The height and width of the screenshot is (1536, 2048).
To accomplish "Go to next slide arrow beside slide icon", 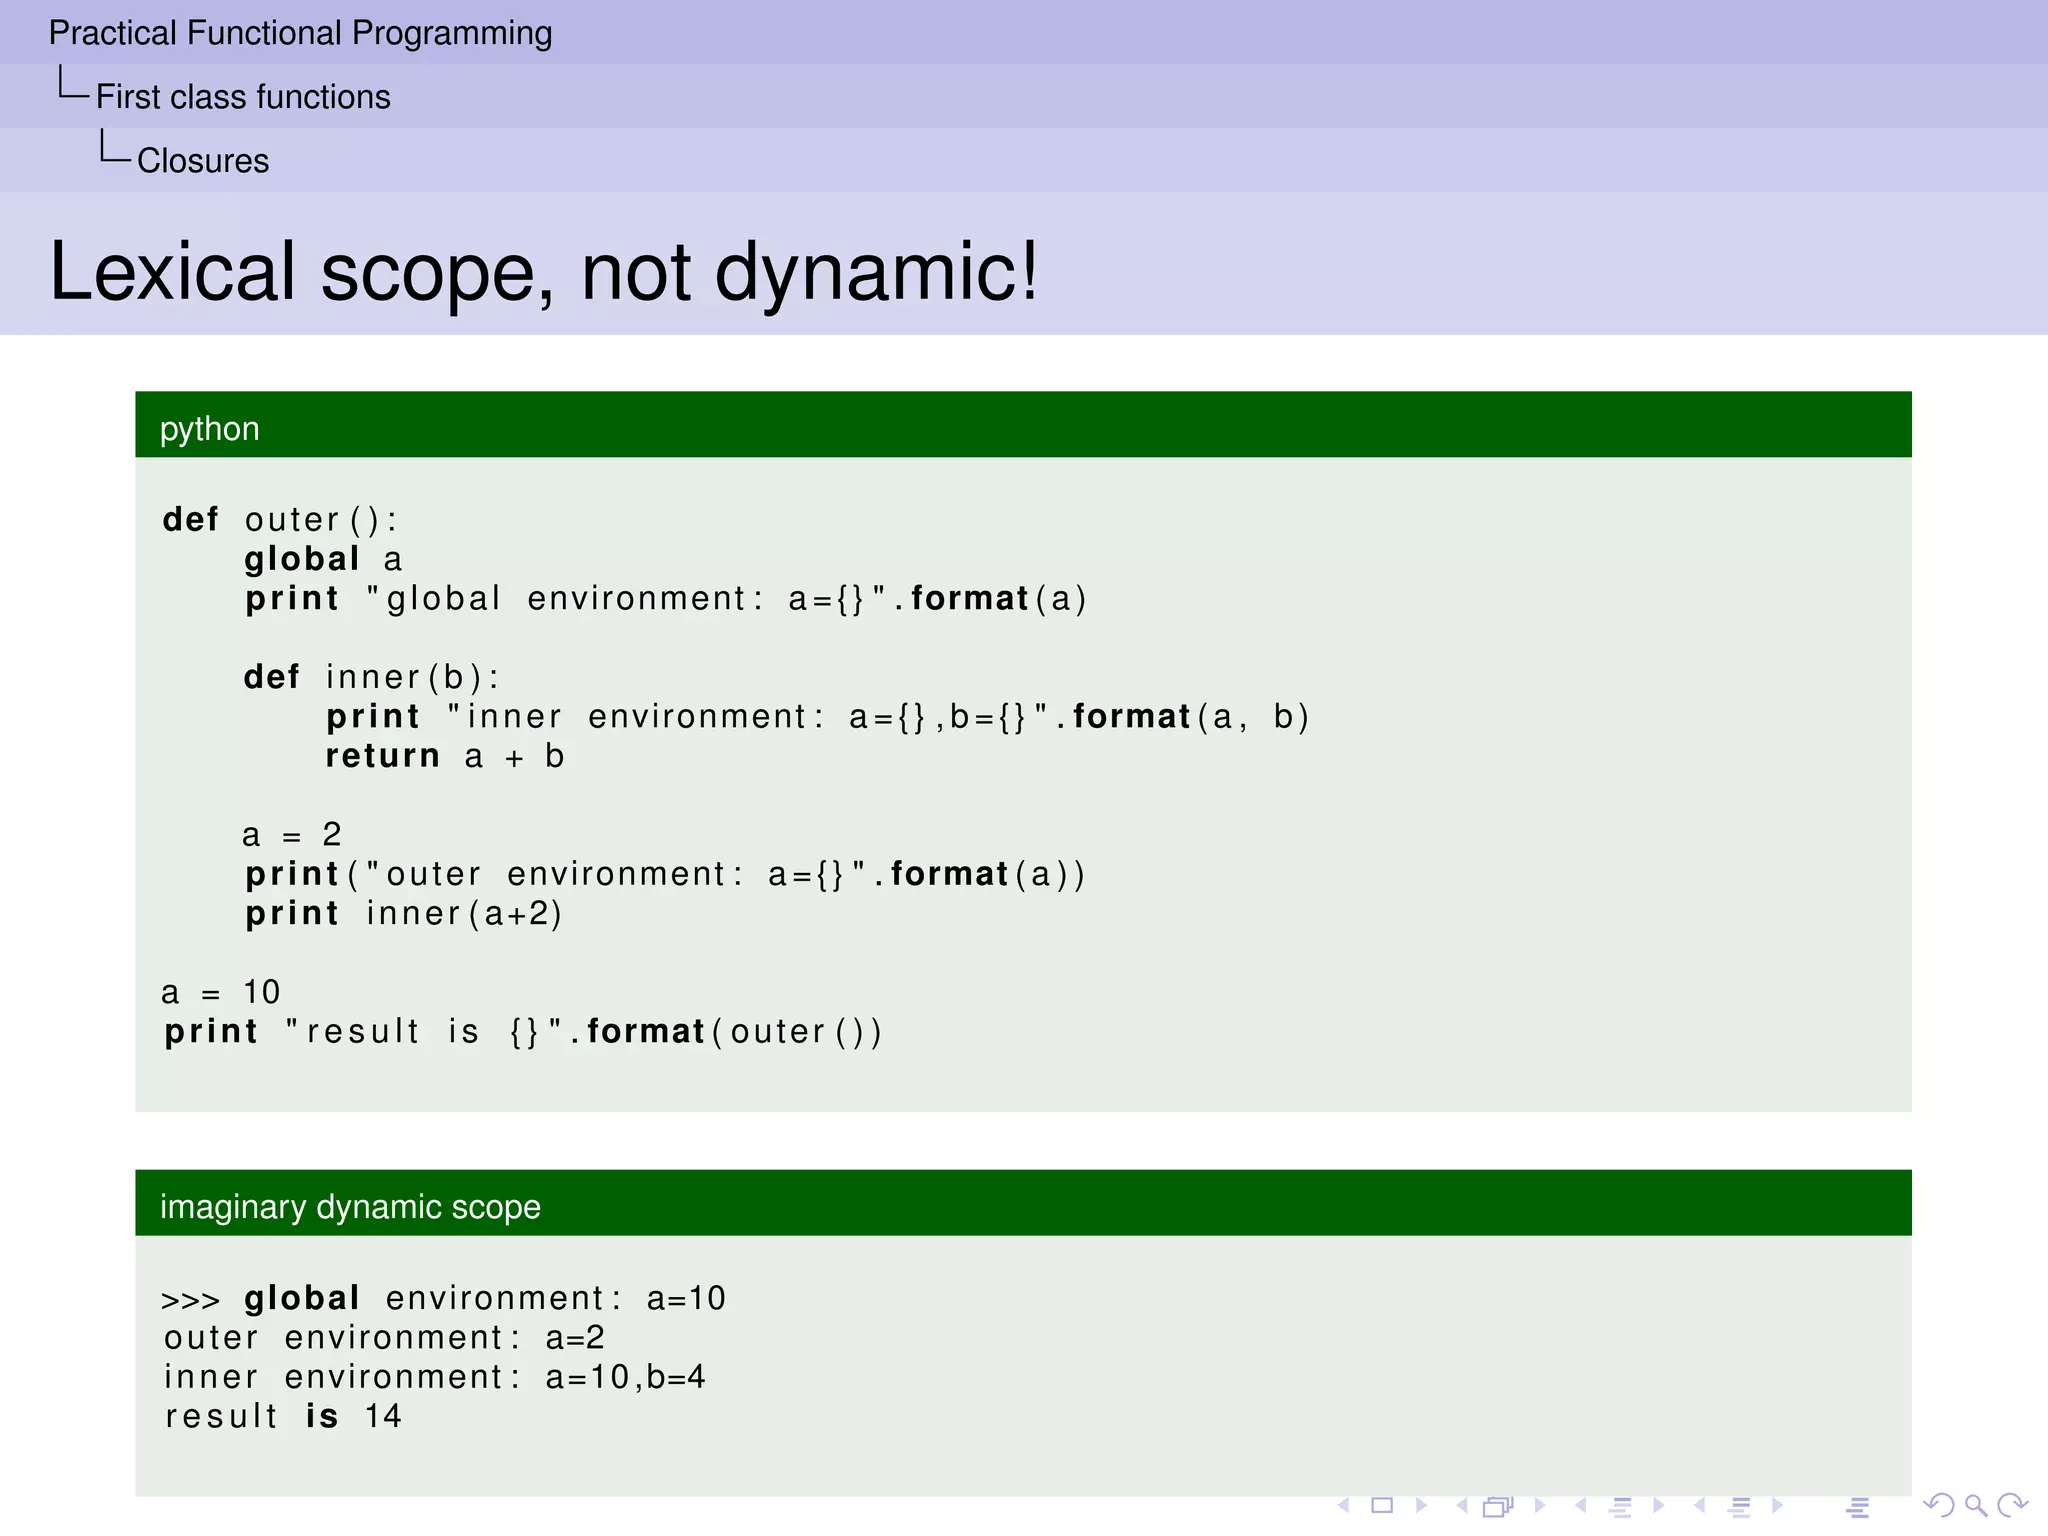I will (x=1421, y=1505).
